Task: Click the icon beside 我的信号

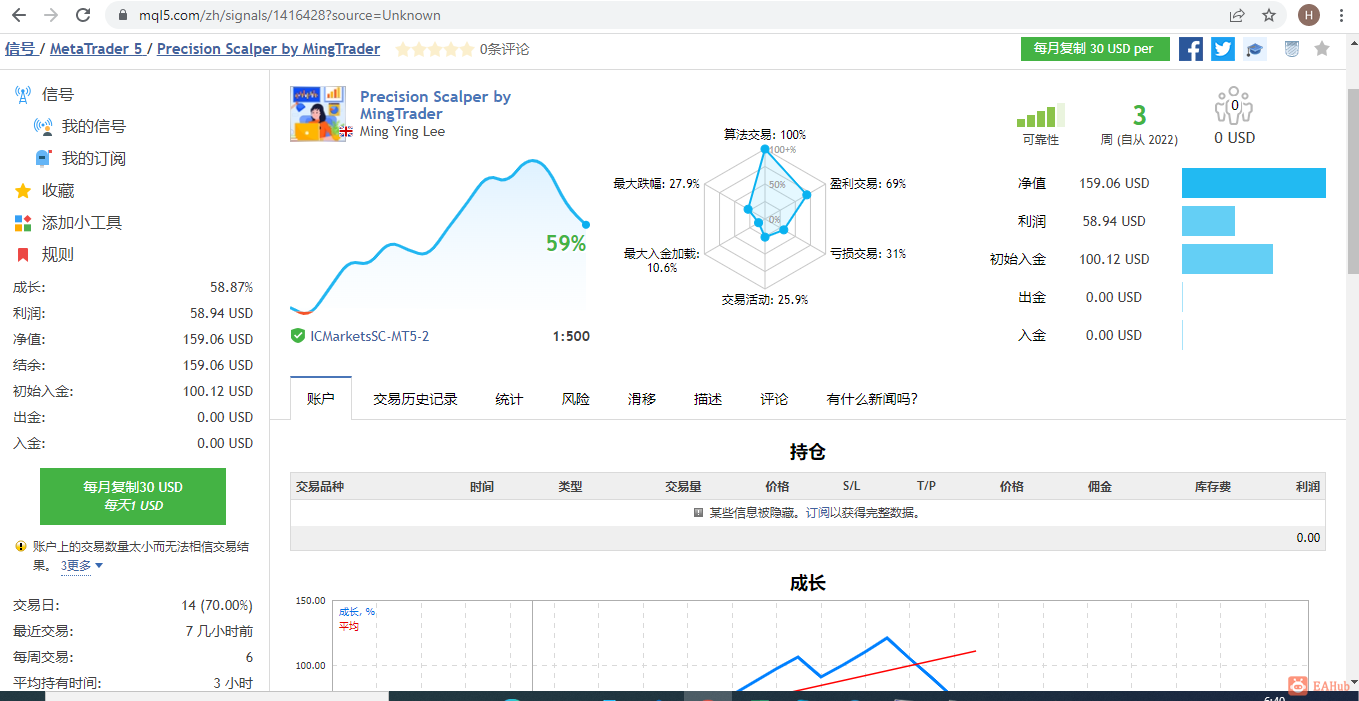Action: 43,127
